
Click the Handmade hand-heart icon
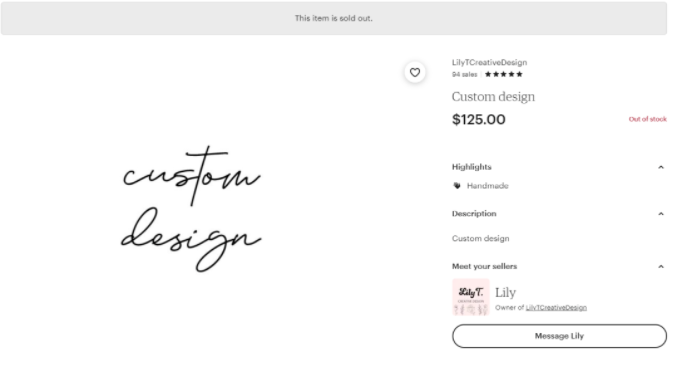tap(457, 185)
